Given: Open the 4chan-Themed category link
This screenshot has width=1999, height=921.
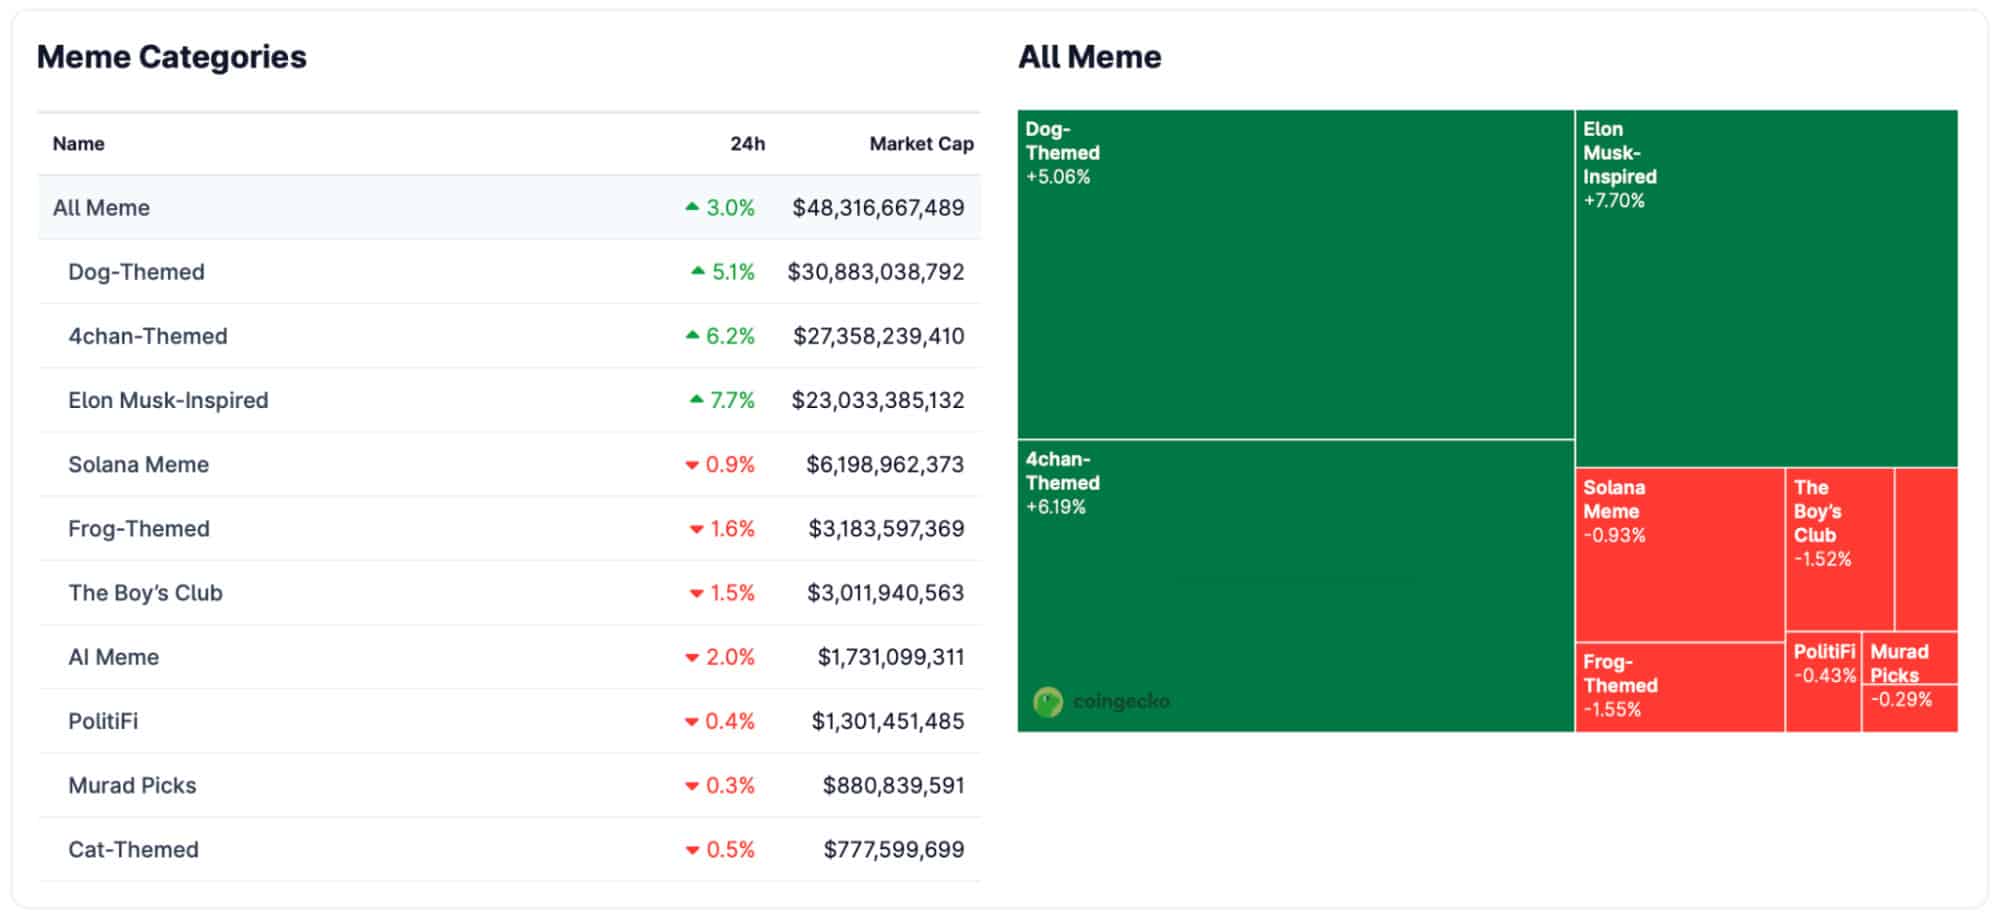Looking at the screenshot, I should (x=147, y=336).
